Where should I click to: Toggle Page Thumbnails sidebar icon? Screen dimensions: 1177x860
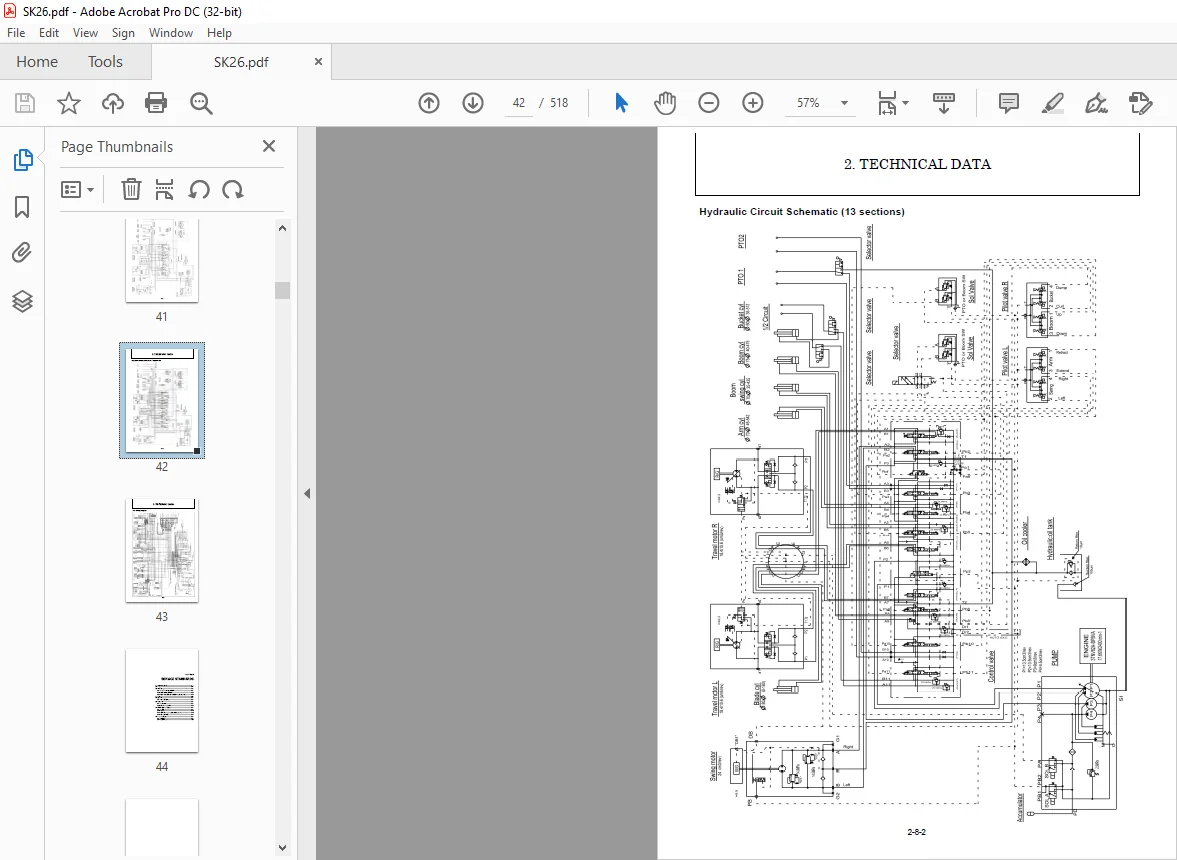[23, 160]
